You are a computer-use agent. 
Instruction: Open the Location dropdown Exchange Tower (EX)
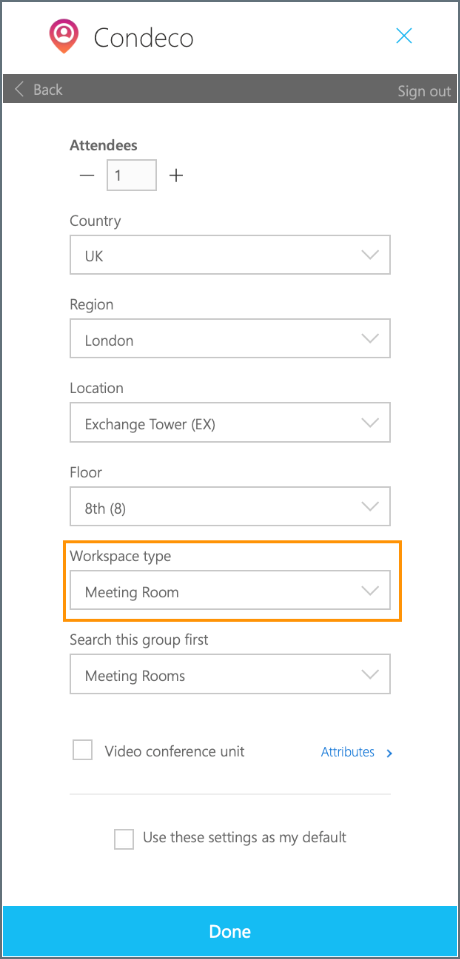[x=230, y=423]
